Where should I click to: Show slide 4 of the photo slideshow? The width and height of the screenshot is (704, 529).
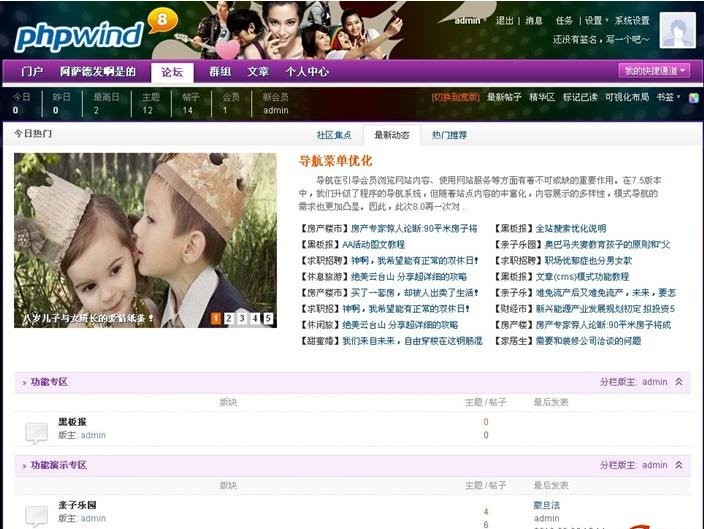255,318
